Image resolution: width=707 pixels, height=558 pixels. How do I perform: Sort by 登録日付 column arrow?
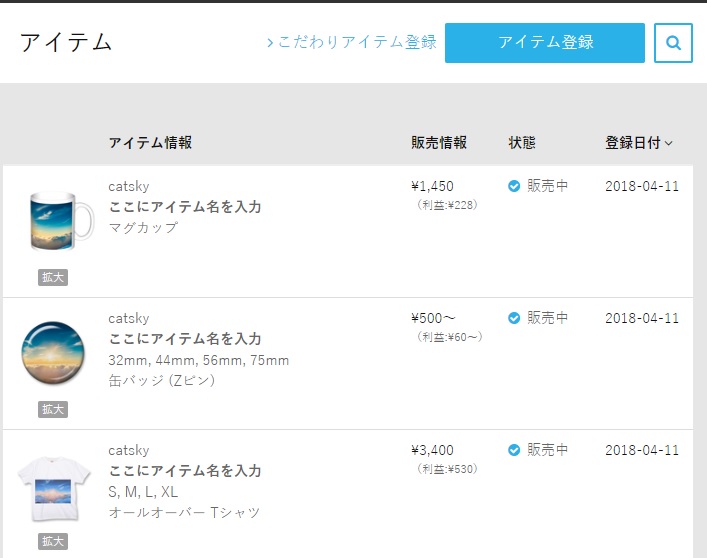(x=669, y=143)
